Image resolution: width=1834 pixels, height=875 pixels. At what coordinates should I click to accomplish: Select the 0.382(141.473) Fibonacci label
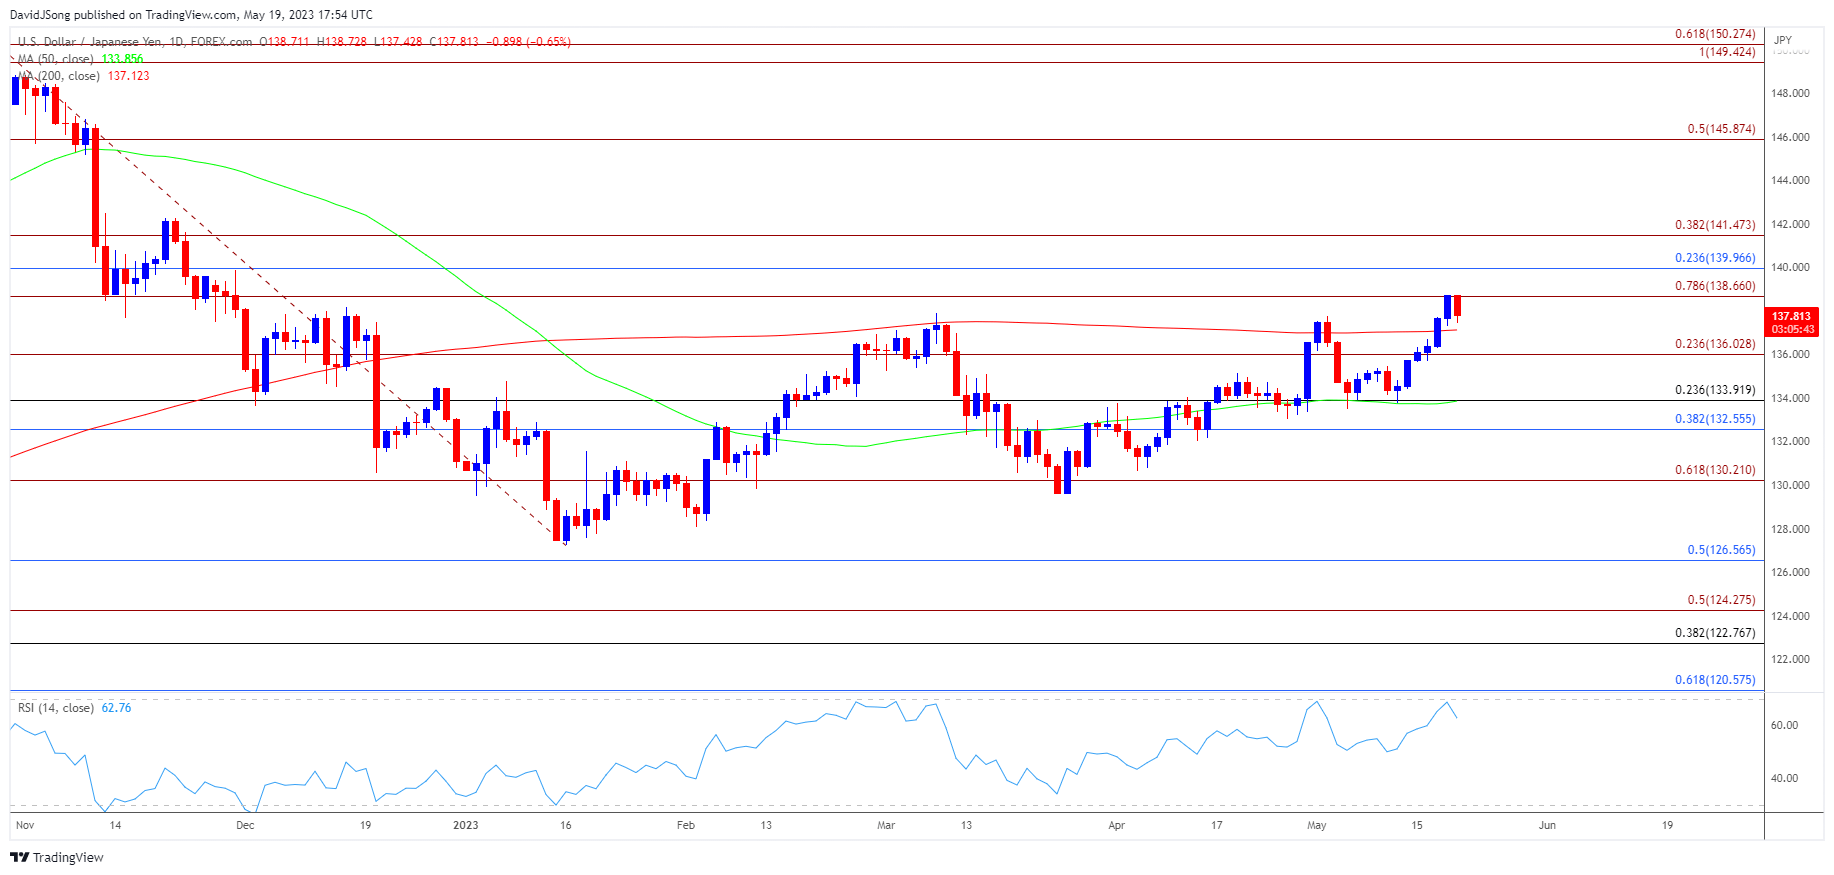click(x=1715, y=226)
